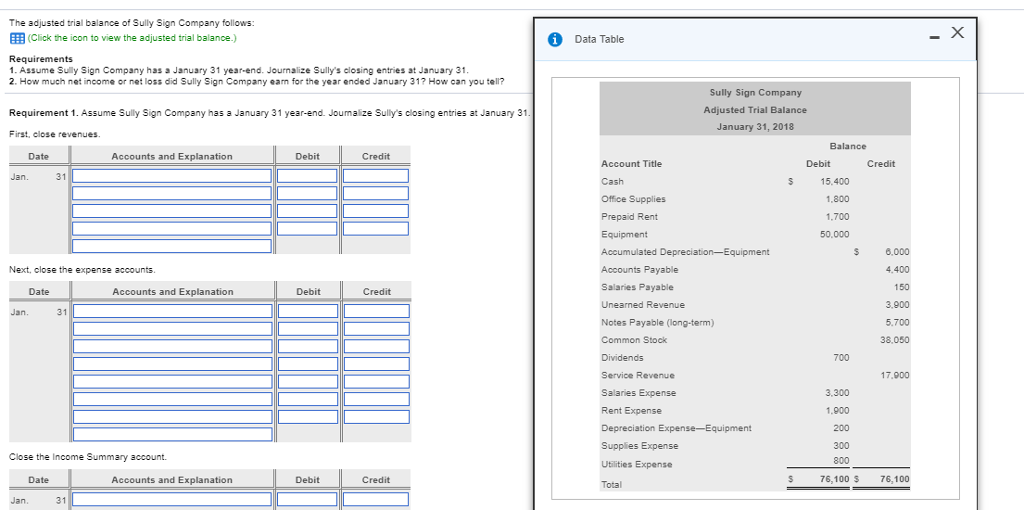Click 'Cash' account title in data table
Image resolution: width=1024 pixels, height=510 pixels.
[612, 182]
